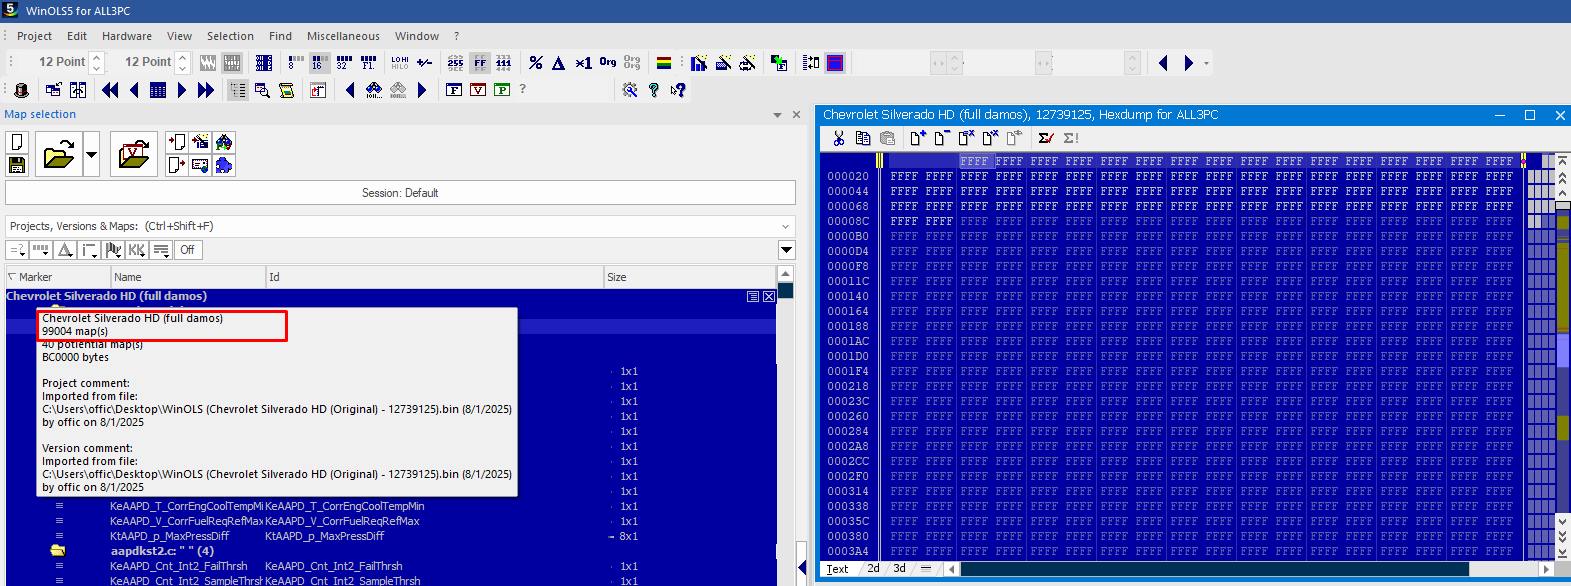The height and width of the screenshot is (586, 1571).
Task: Click the blue binoculars find icon
Action: 374,90
